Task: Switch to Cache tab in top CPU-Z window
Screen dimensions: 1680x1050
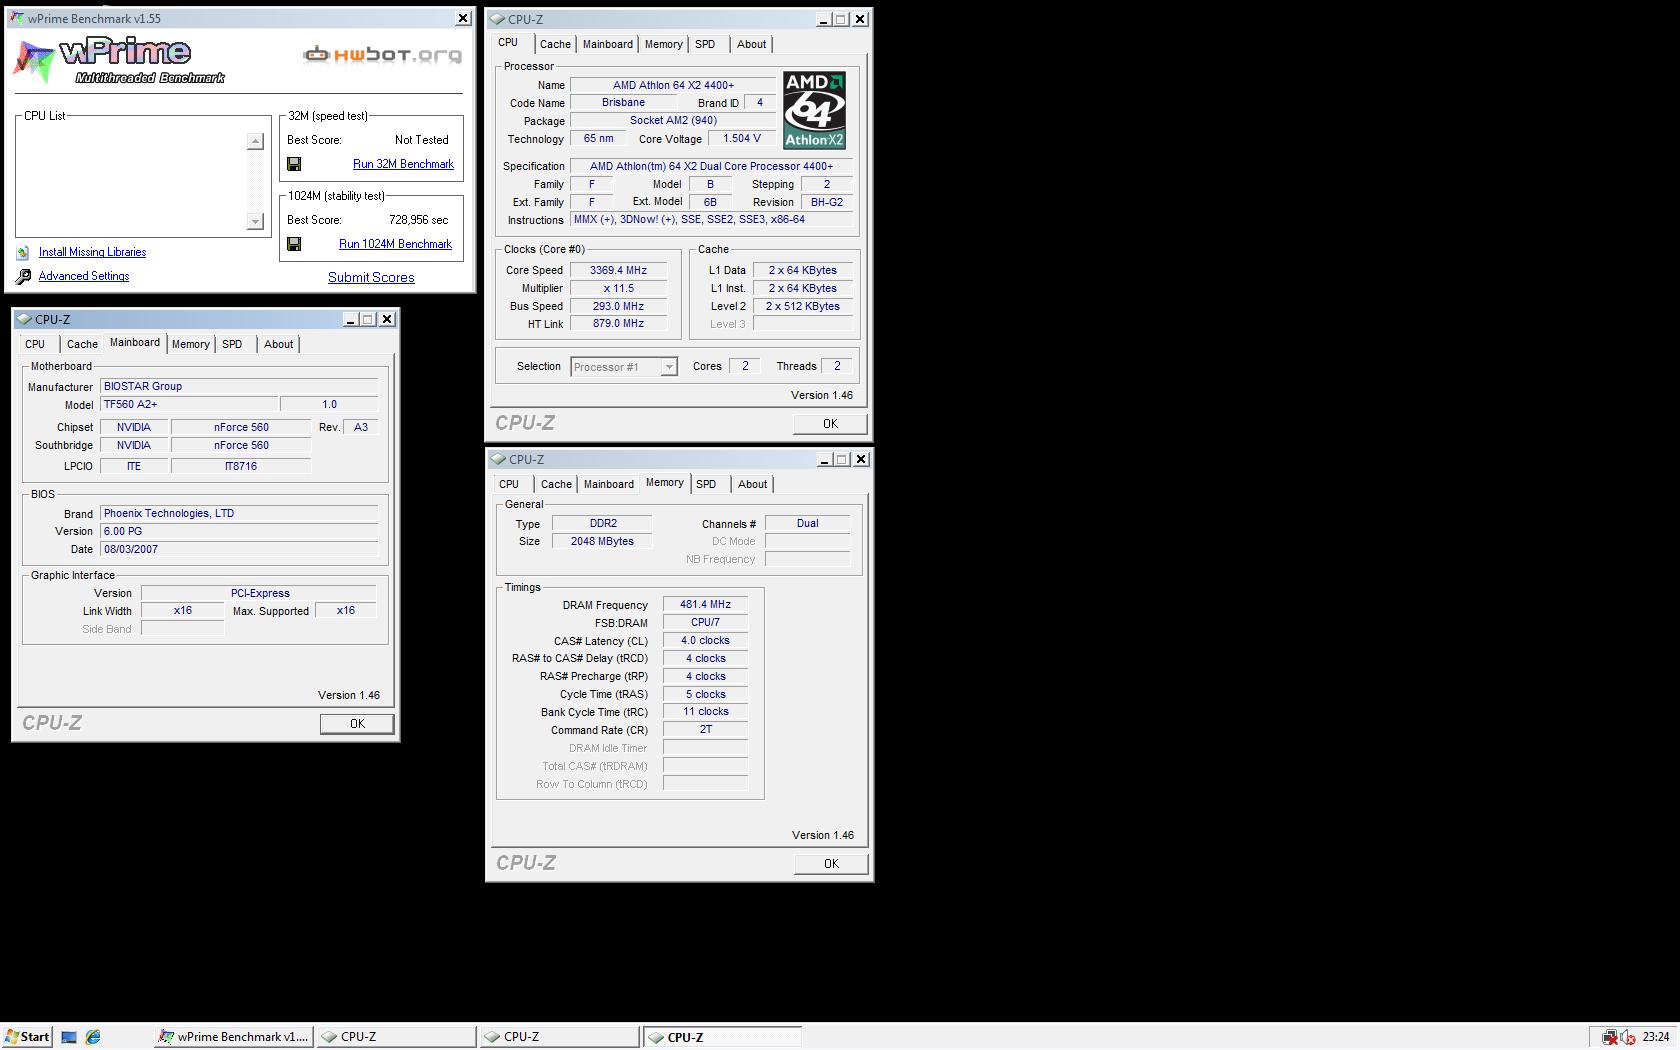Action: pos(555,44)
